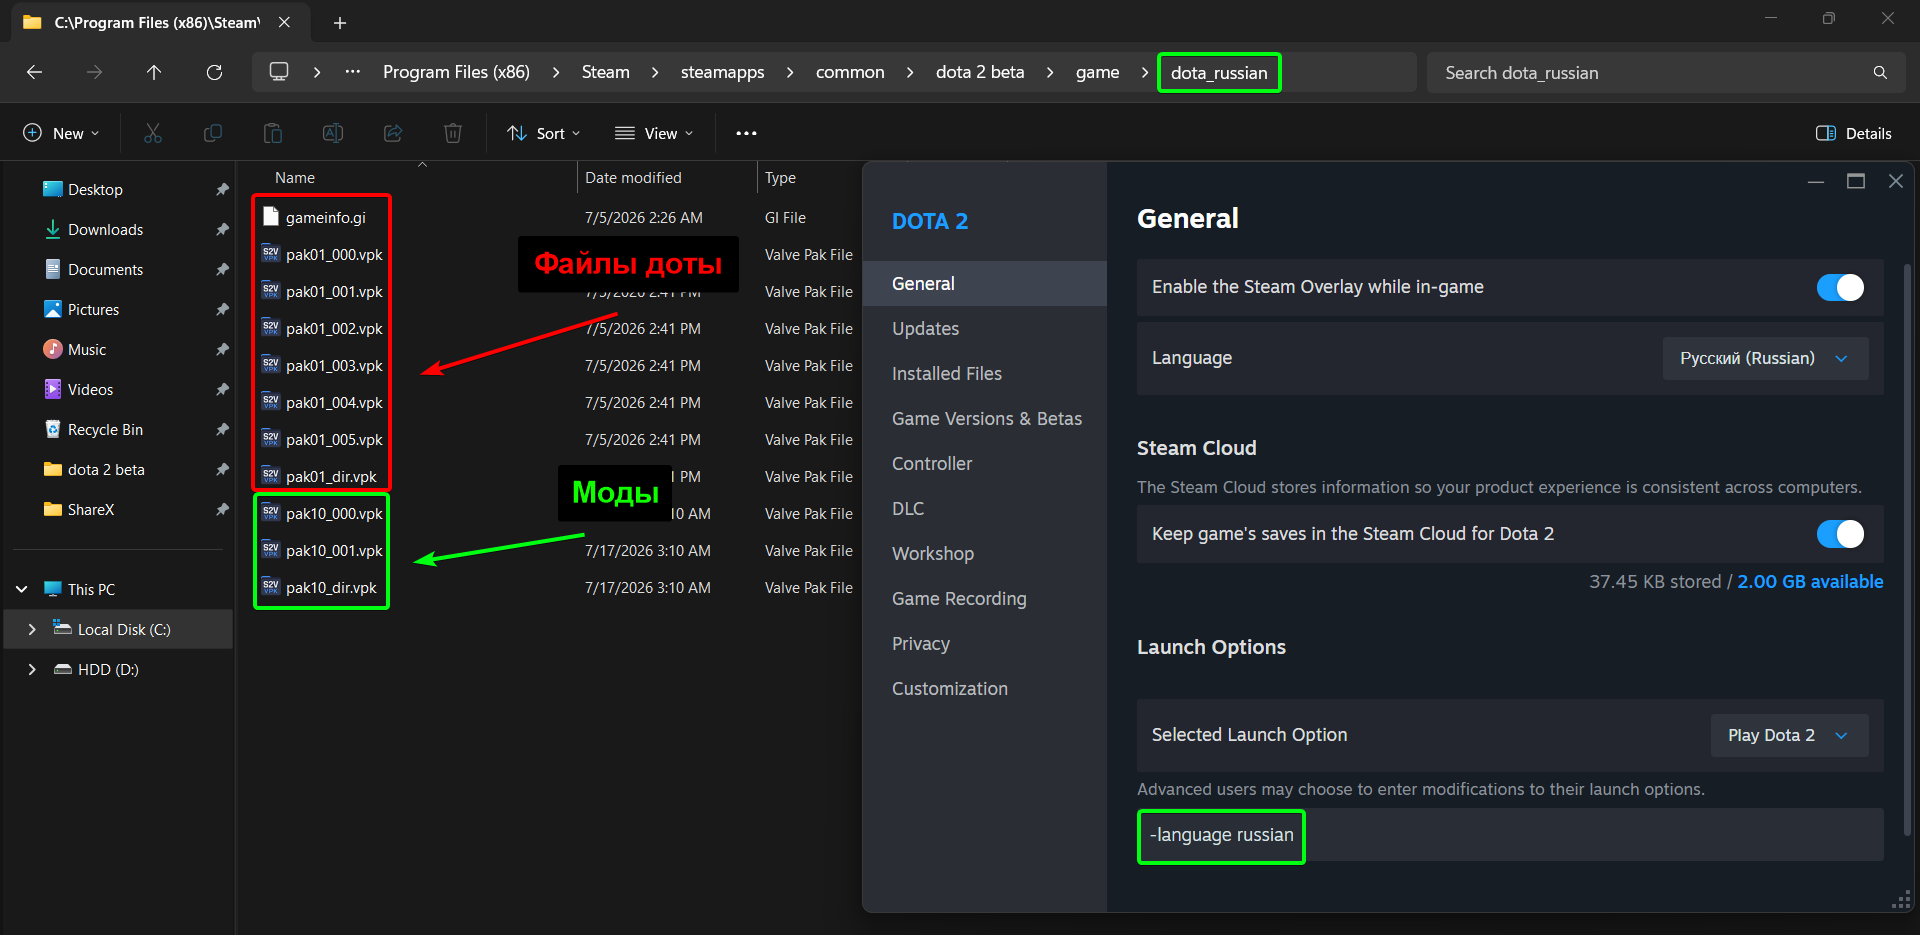The image size is (1920, 935).
Task: Click the Delete trash icon in toolbar
Action: coord(453,133)
